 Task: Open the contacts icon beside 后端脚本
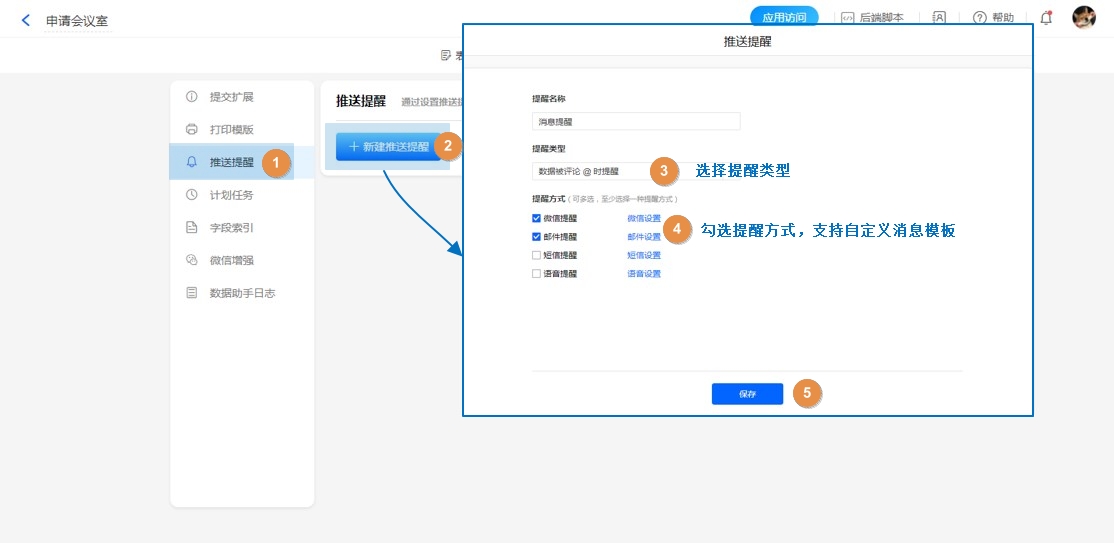939,18
